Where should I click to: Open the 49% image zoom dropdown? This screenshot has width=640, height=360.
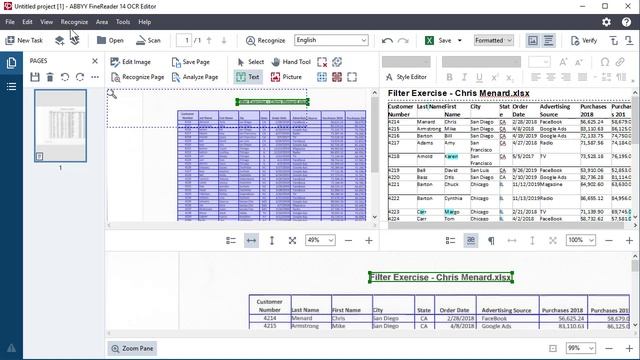tap(320, 240)
